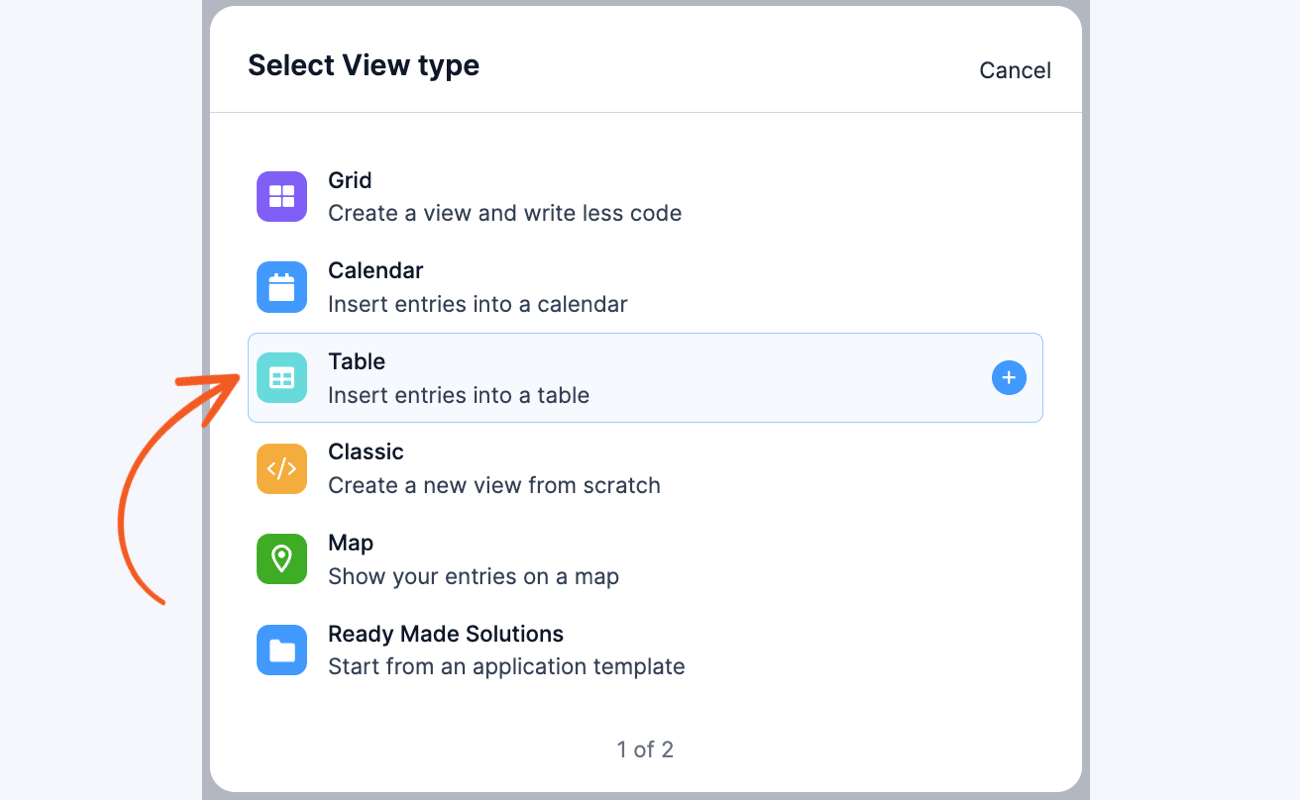Select the Table view icon
Viewport: 1300px width, 800px height.
point(281,377)
